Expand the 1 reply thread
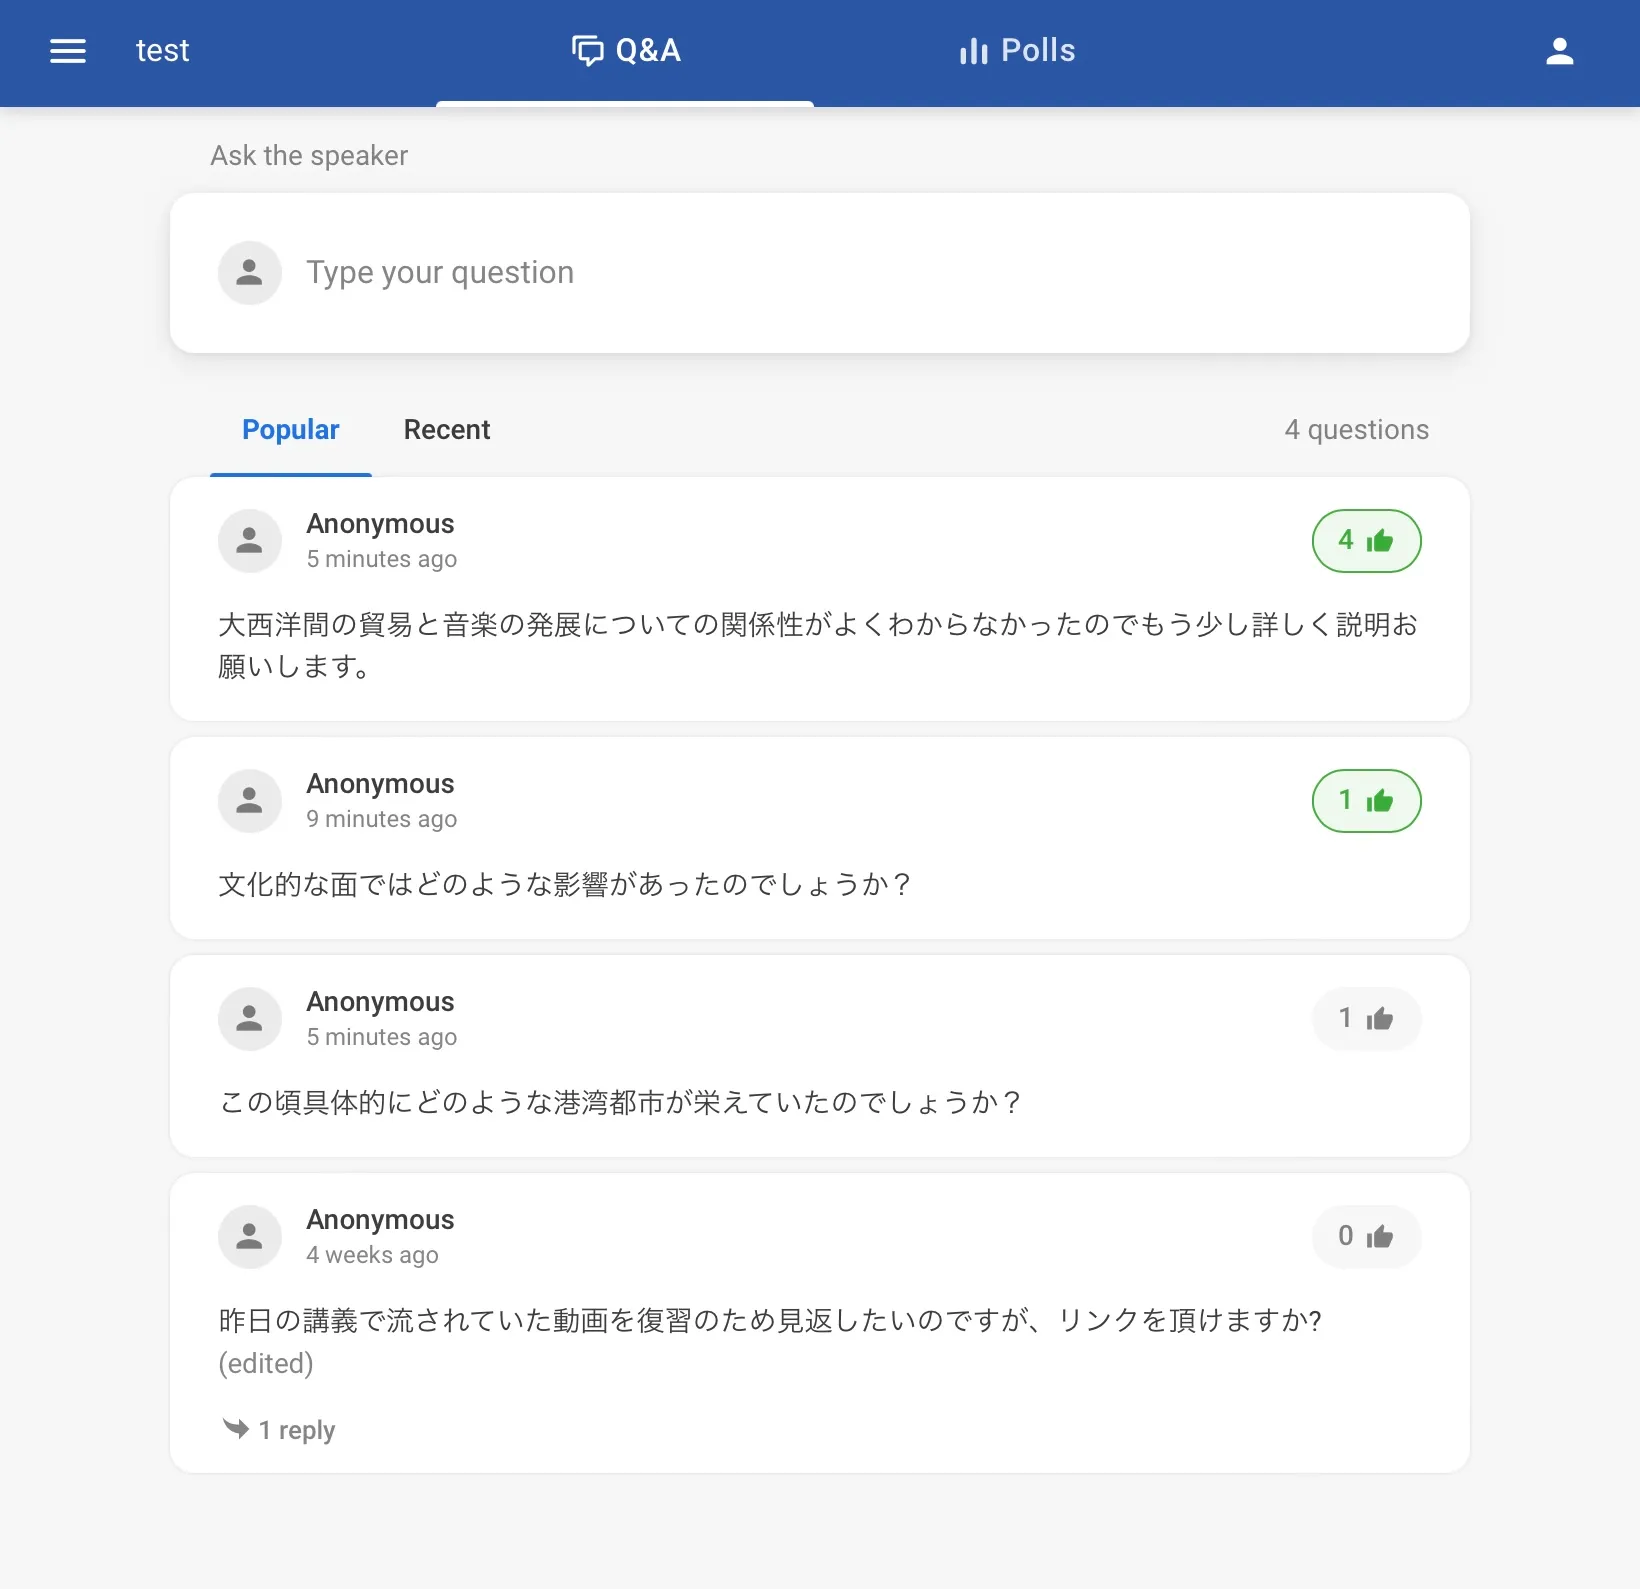 pyautogui.click(x=296, y=1430)
